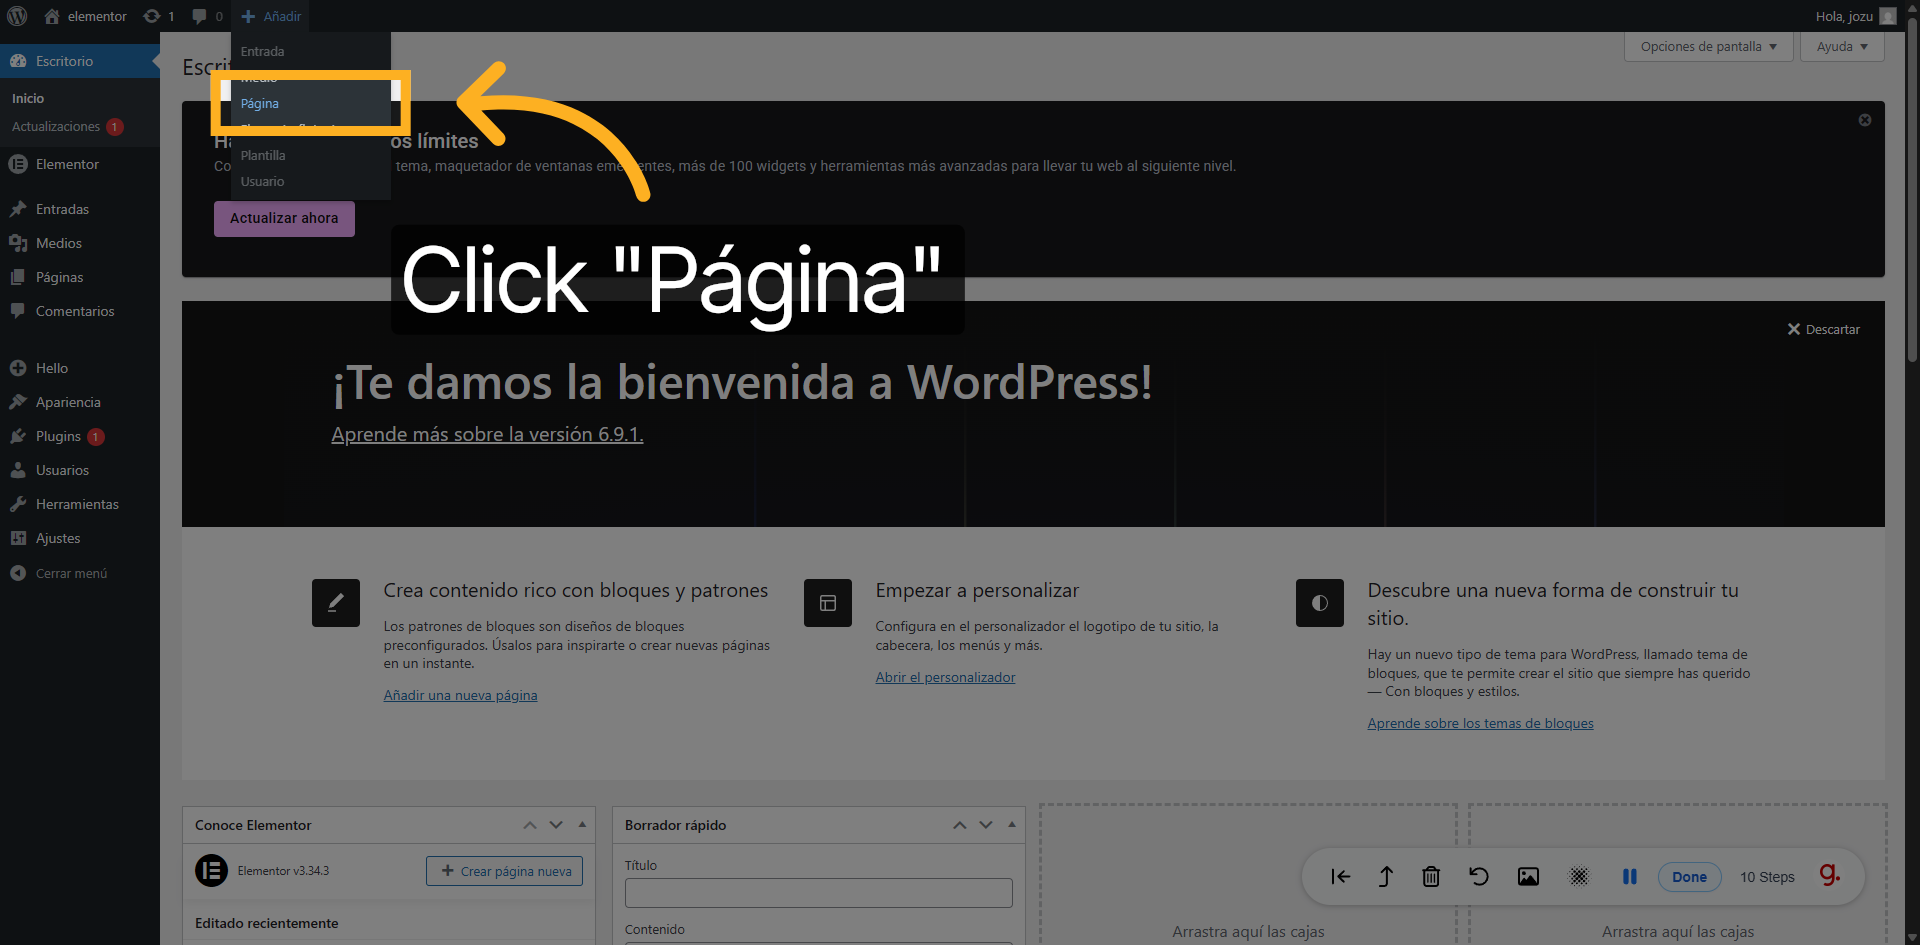Click the Actualizar ahora button

(283, 218)
